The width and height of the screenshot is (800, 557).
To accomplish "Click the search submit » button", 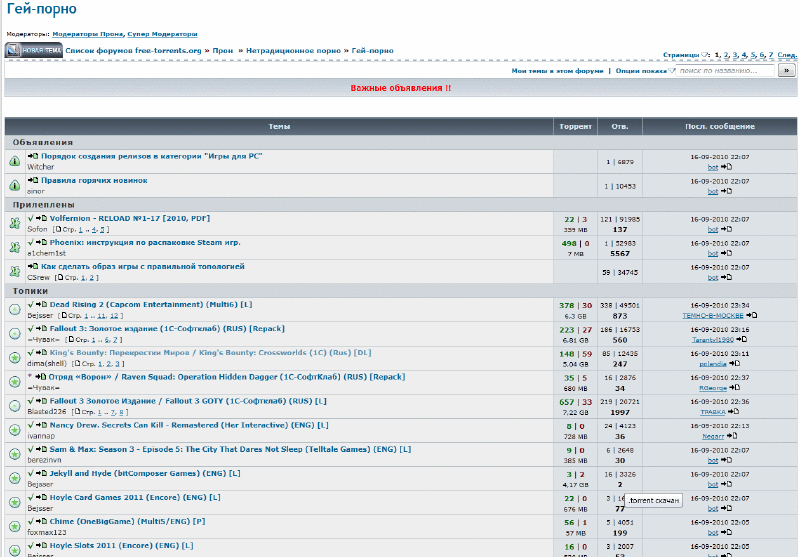I will tap(787, 71).
